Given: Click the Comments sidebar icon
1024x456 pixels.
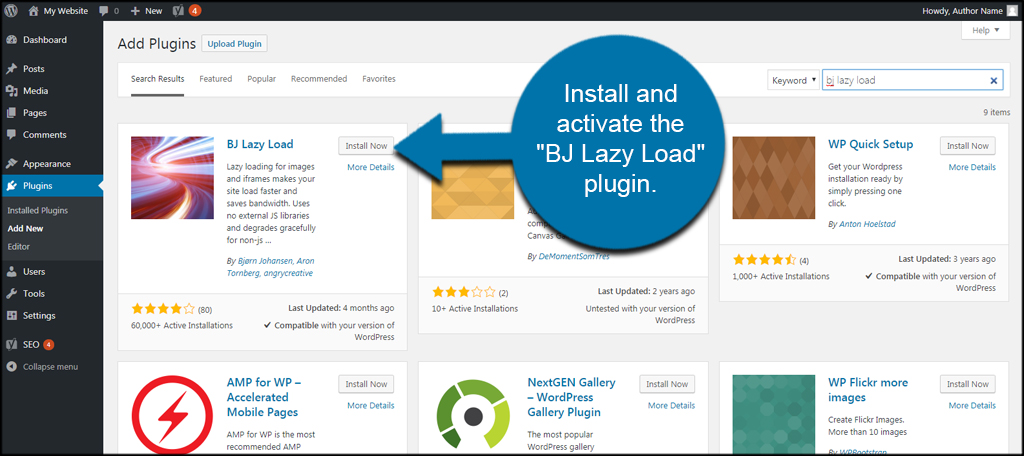Looking at the screenshot, I should point(12,135).
